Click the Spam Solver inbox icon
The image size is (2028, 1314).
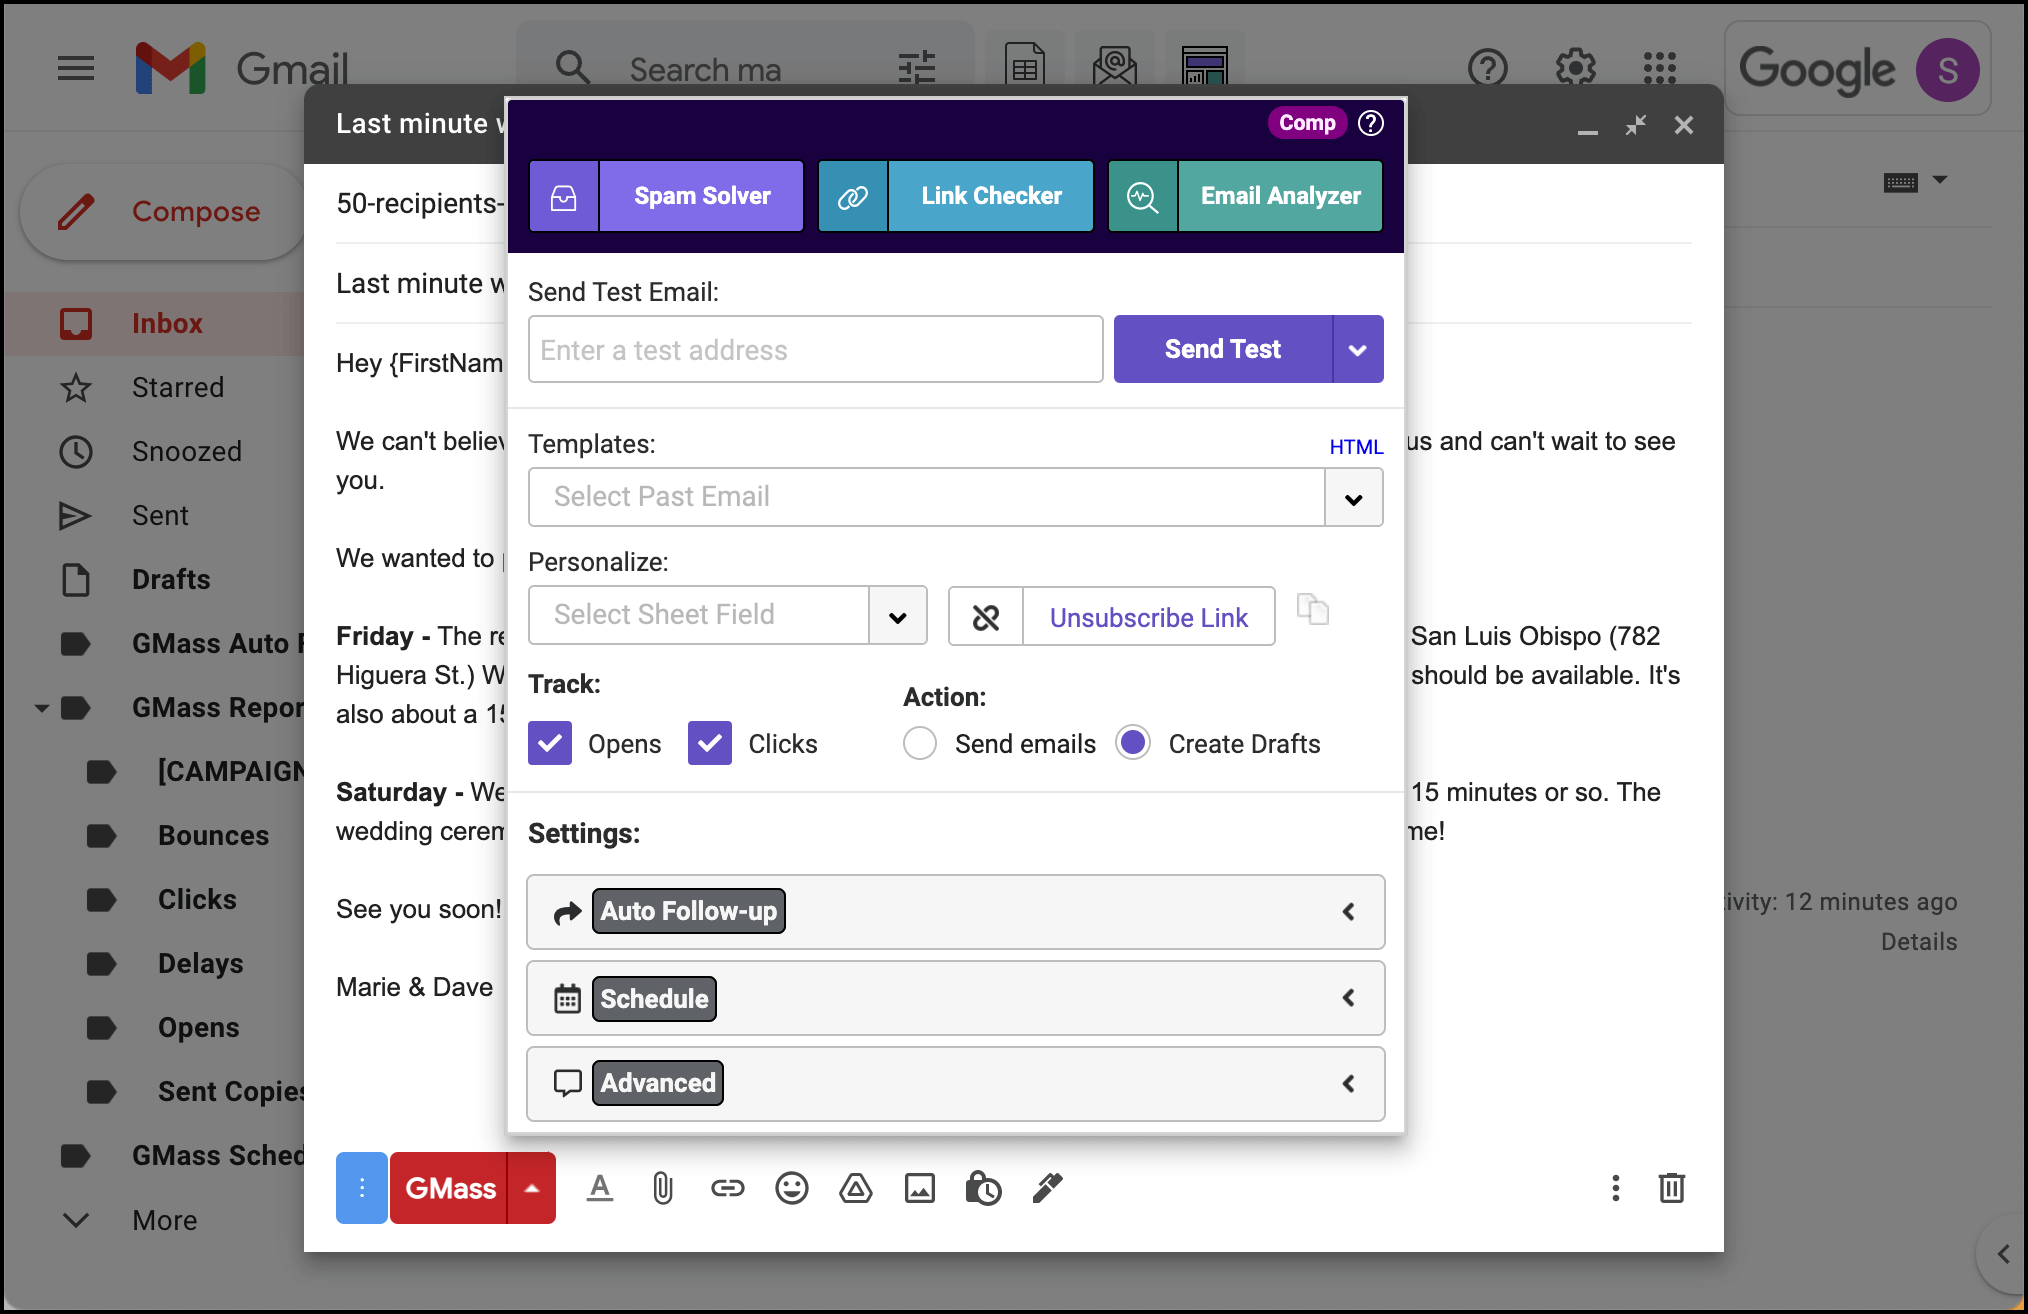click(564, 197)
